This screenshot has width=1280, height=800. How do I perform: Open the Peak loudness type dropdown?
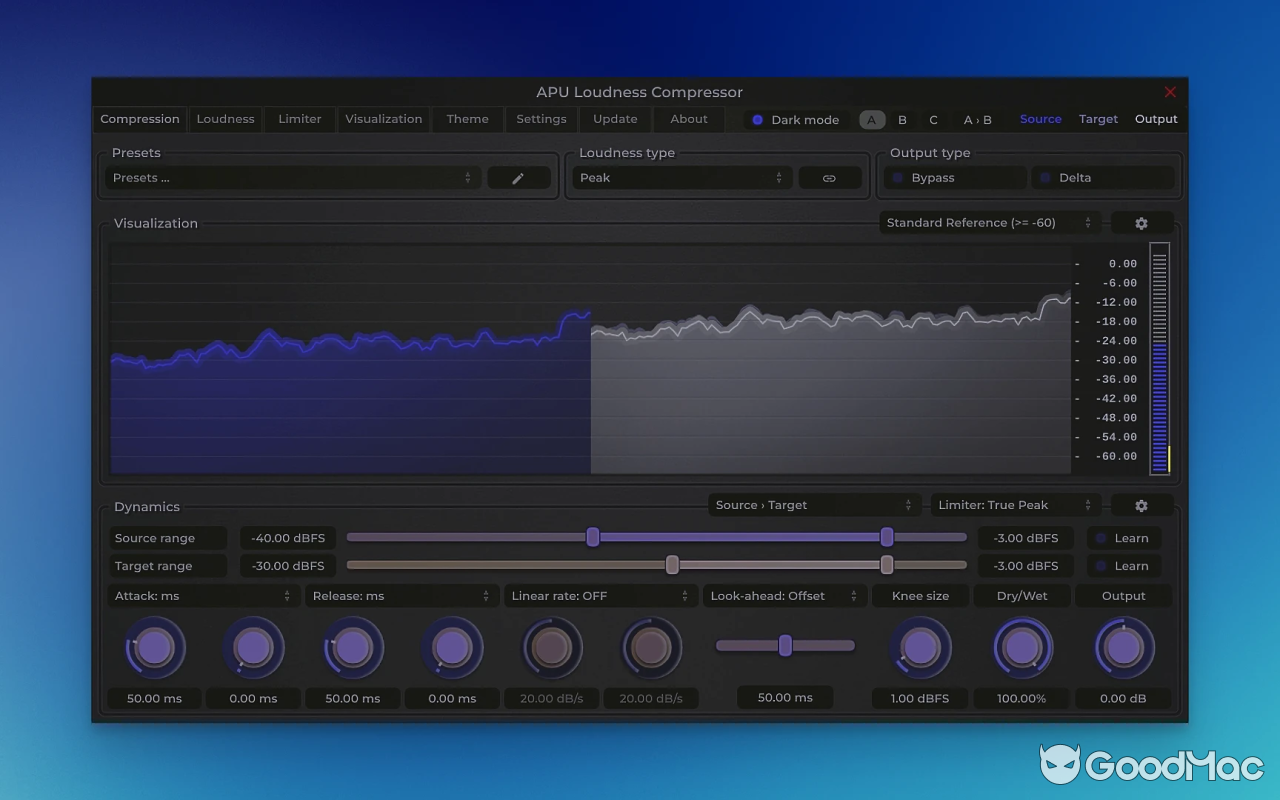pyautogui.click(x=681, y=177)
